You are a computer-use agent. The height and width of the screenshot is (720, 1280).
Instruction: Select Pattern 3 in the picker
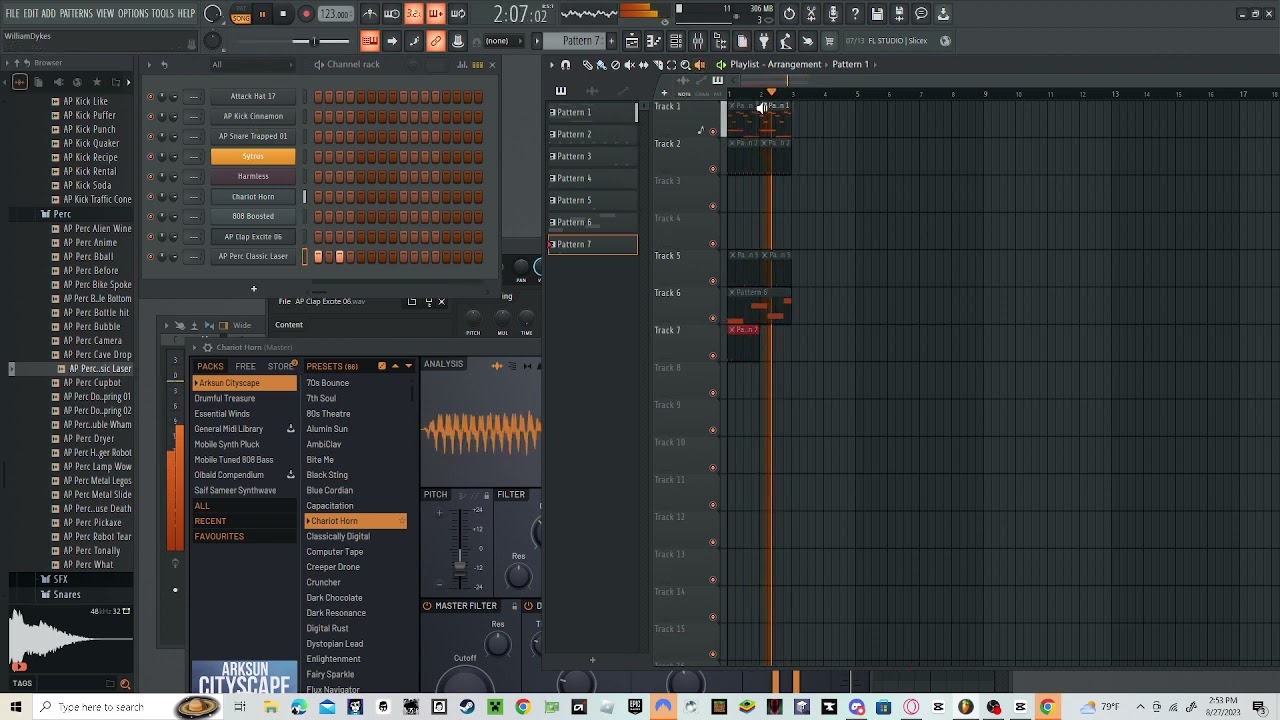(592, 156)
